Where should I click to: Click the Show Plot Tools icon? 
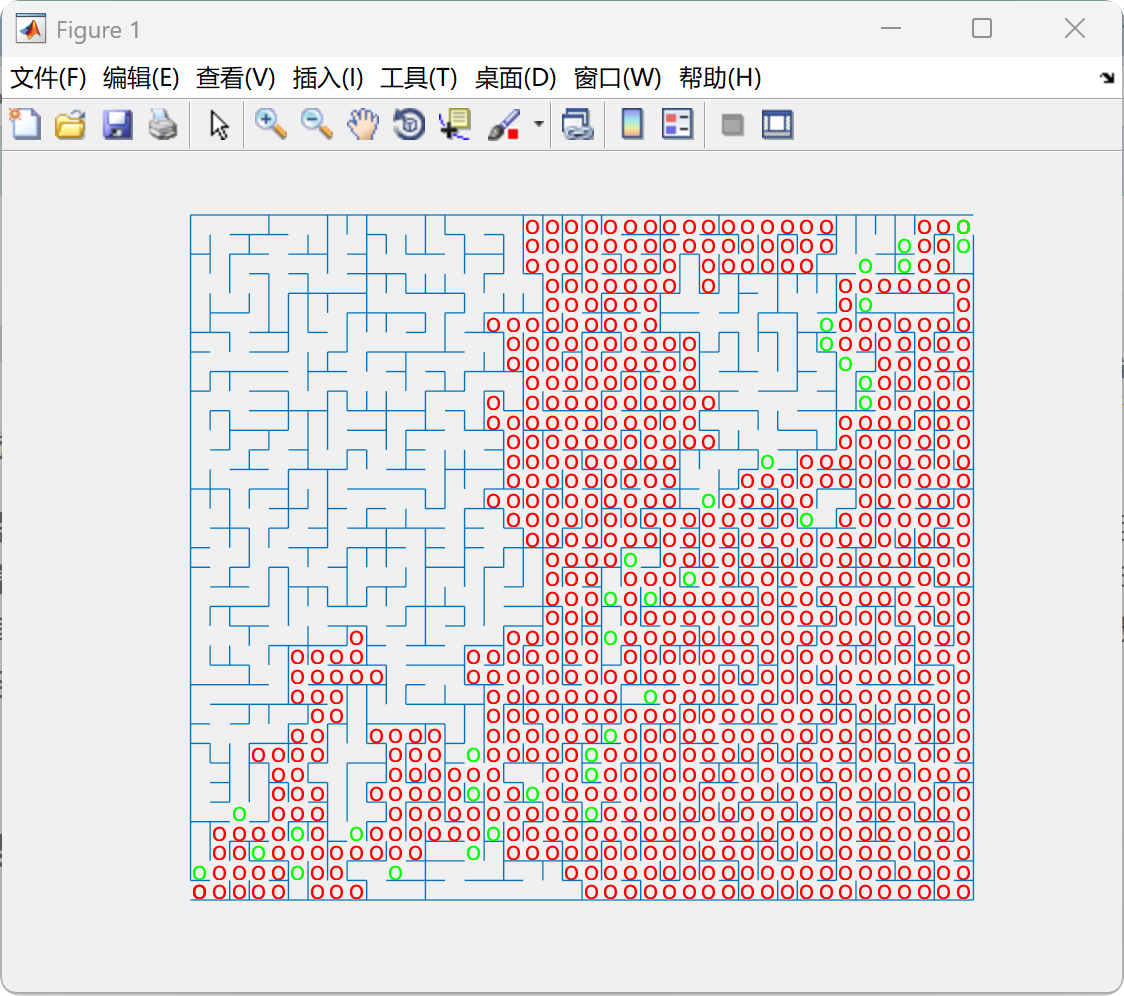click(777, 125)
